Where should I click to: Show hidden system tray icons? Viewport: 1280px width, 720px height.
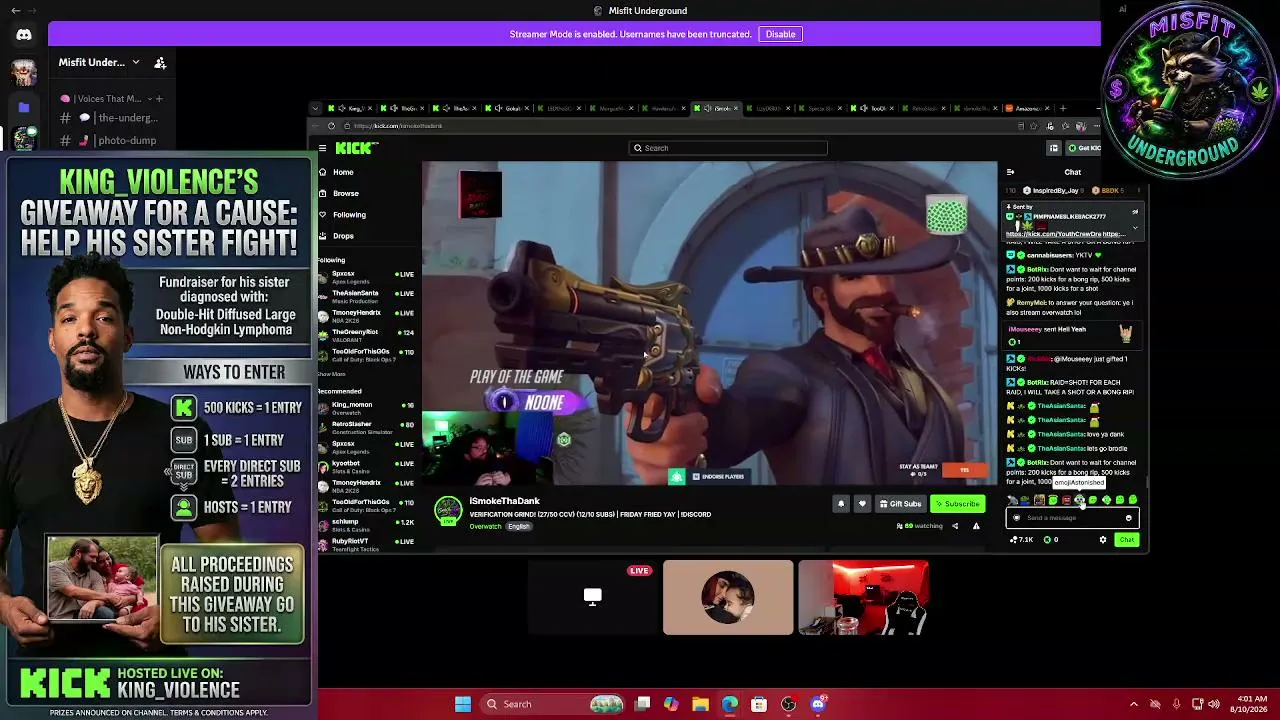point(1134,704)
